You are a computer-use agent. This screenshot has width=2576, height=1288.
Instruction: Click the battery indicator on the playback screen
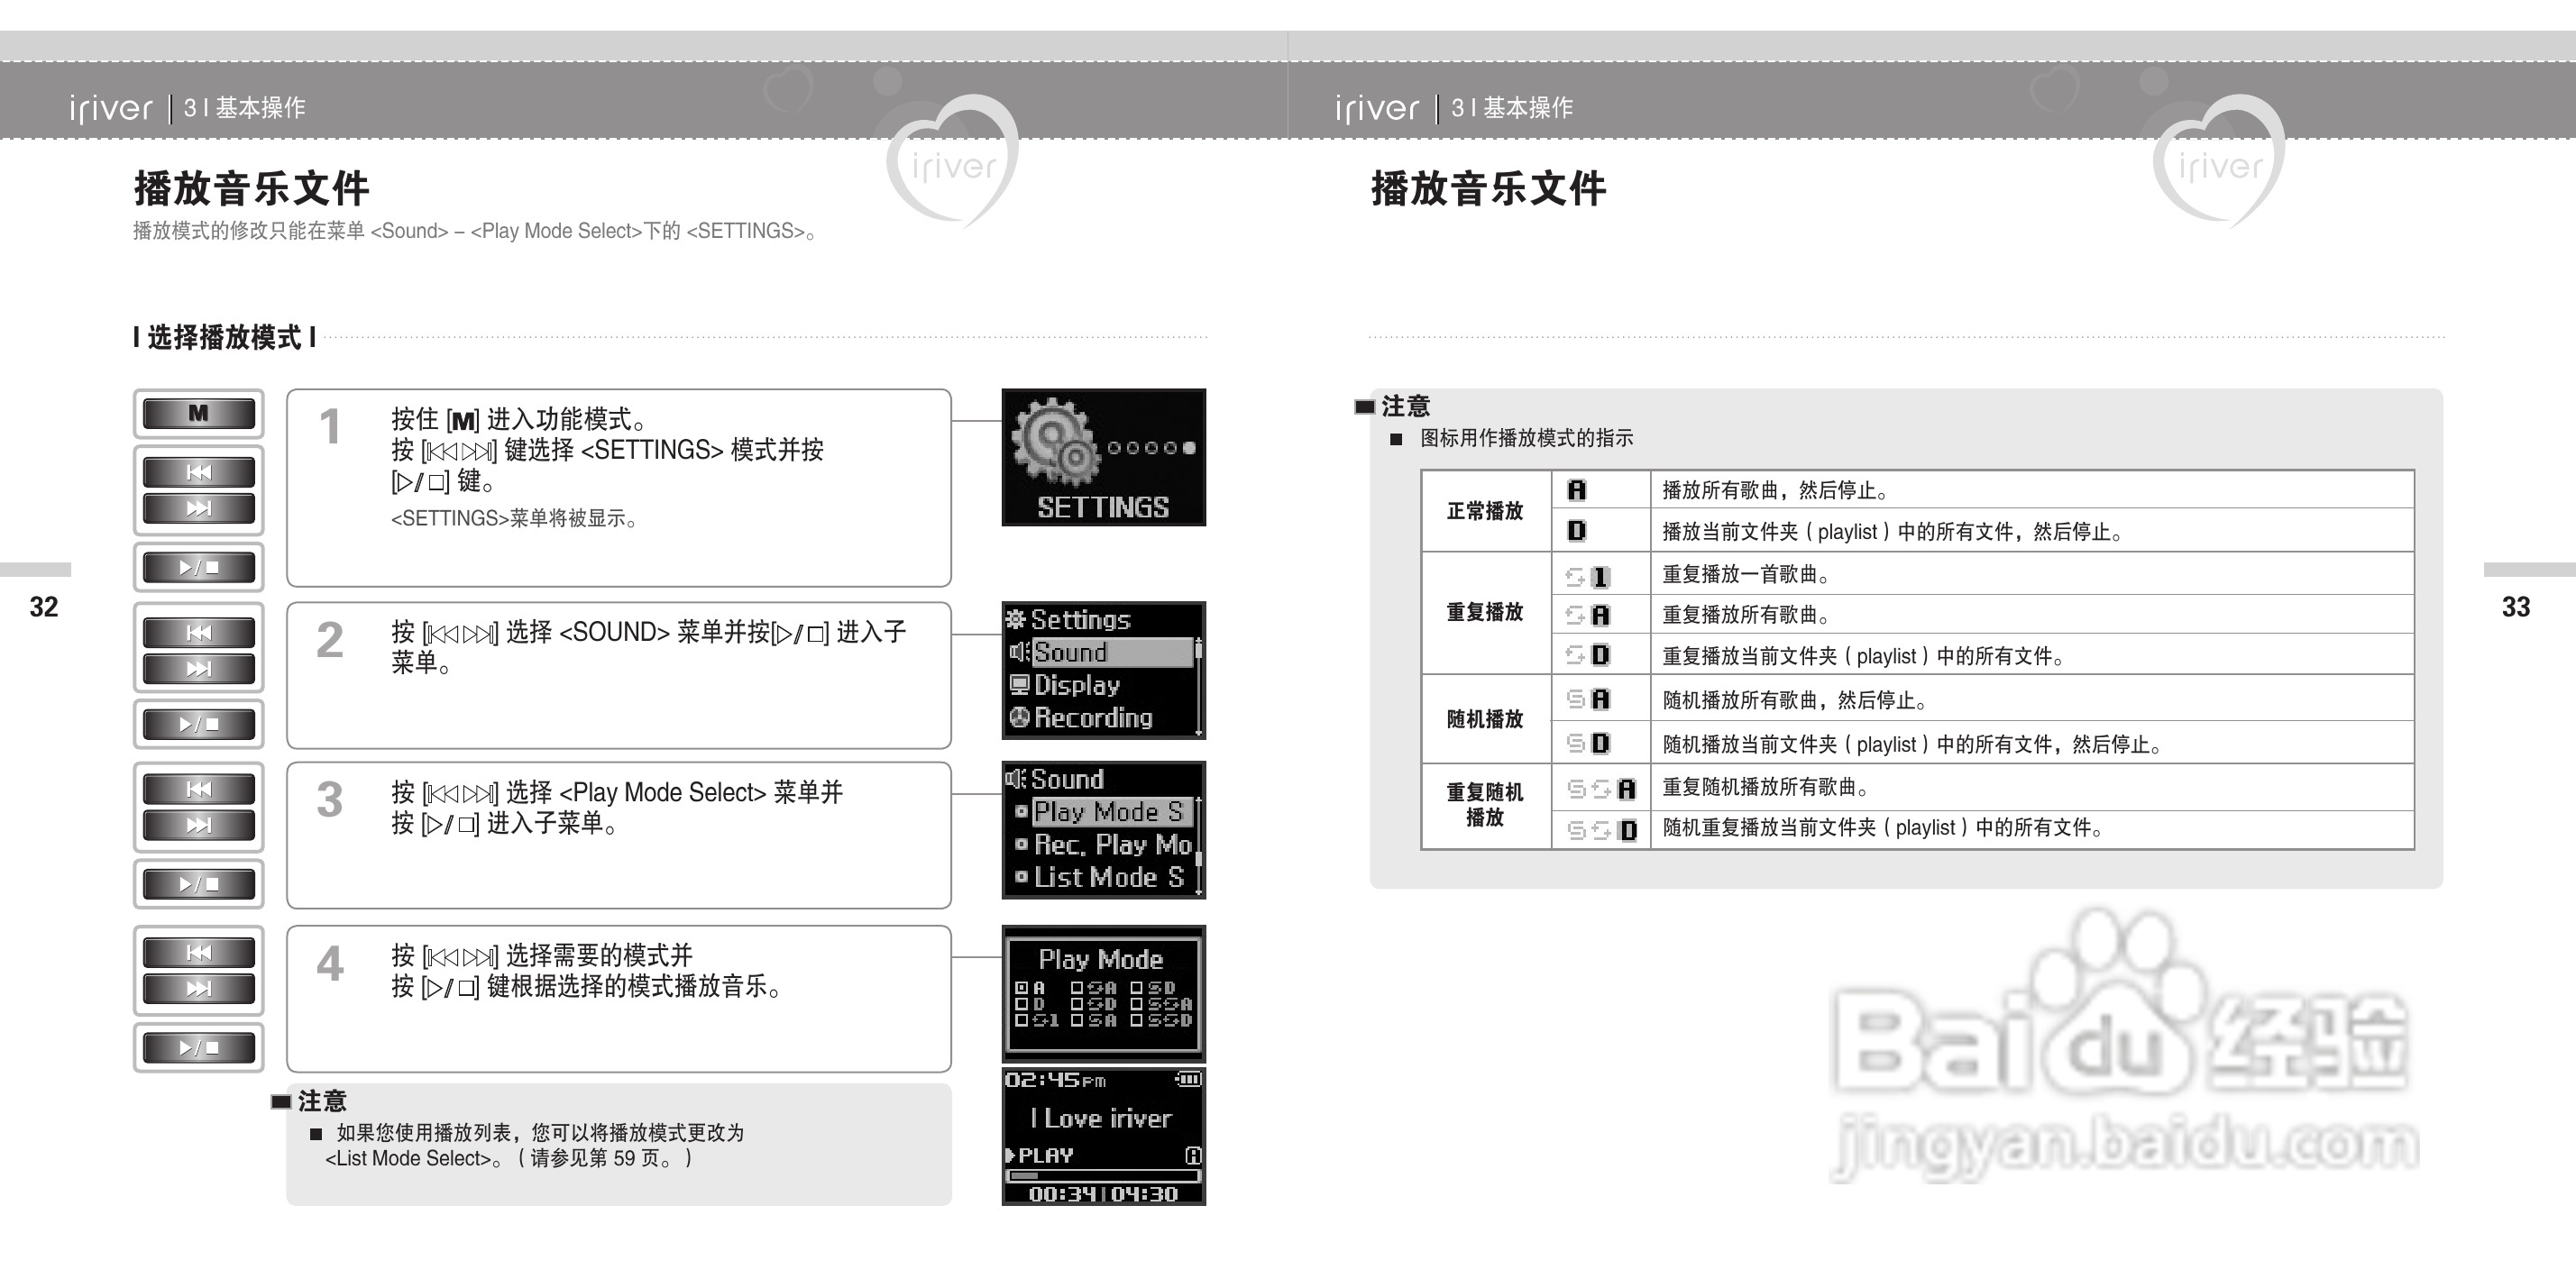point(1188,1079)
